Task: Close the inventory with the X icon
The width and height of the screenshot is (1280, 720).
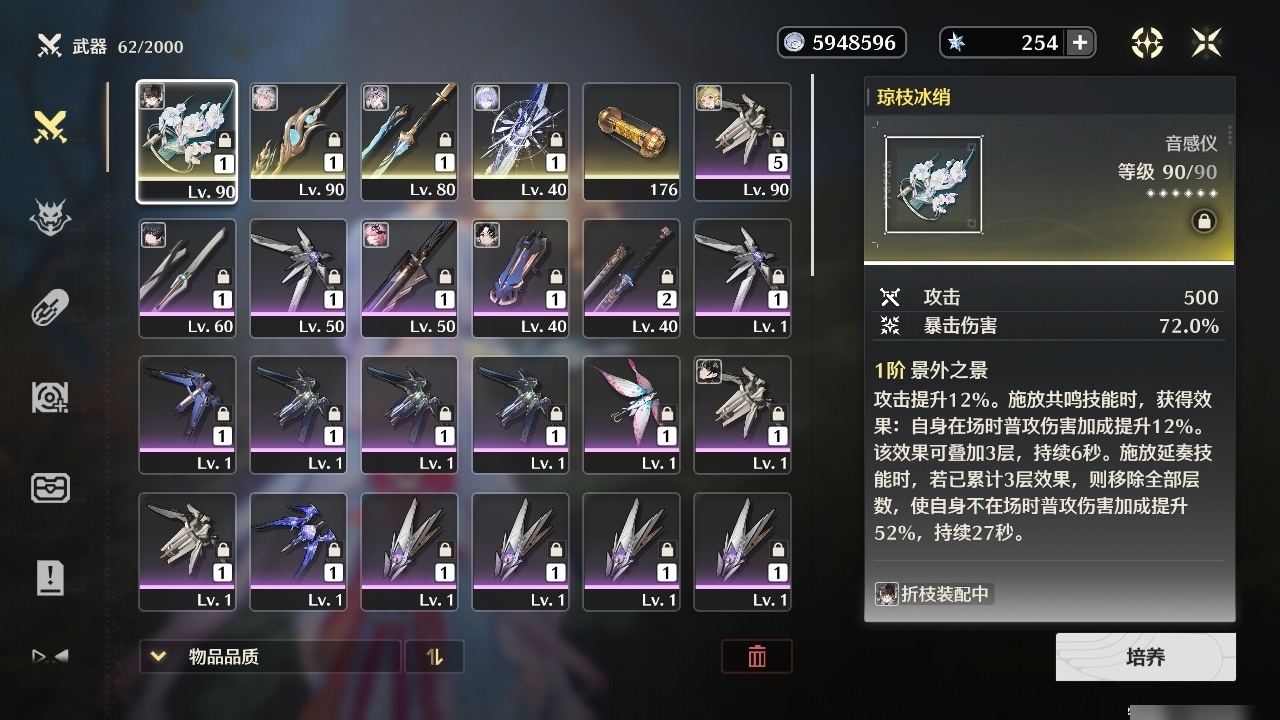Action: [x=1207, y=42]
